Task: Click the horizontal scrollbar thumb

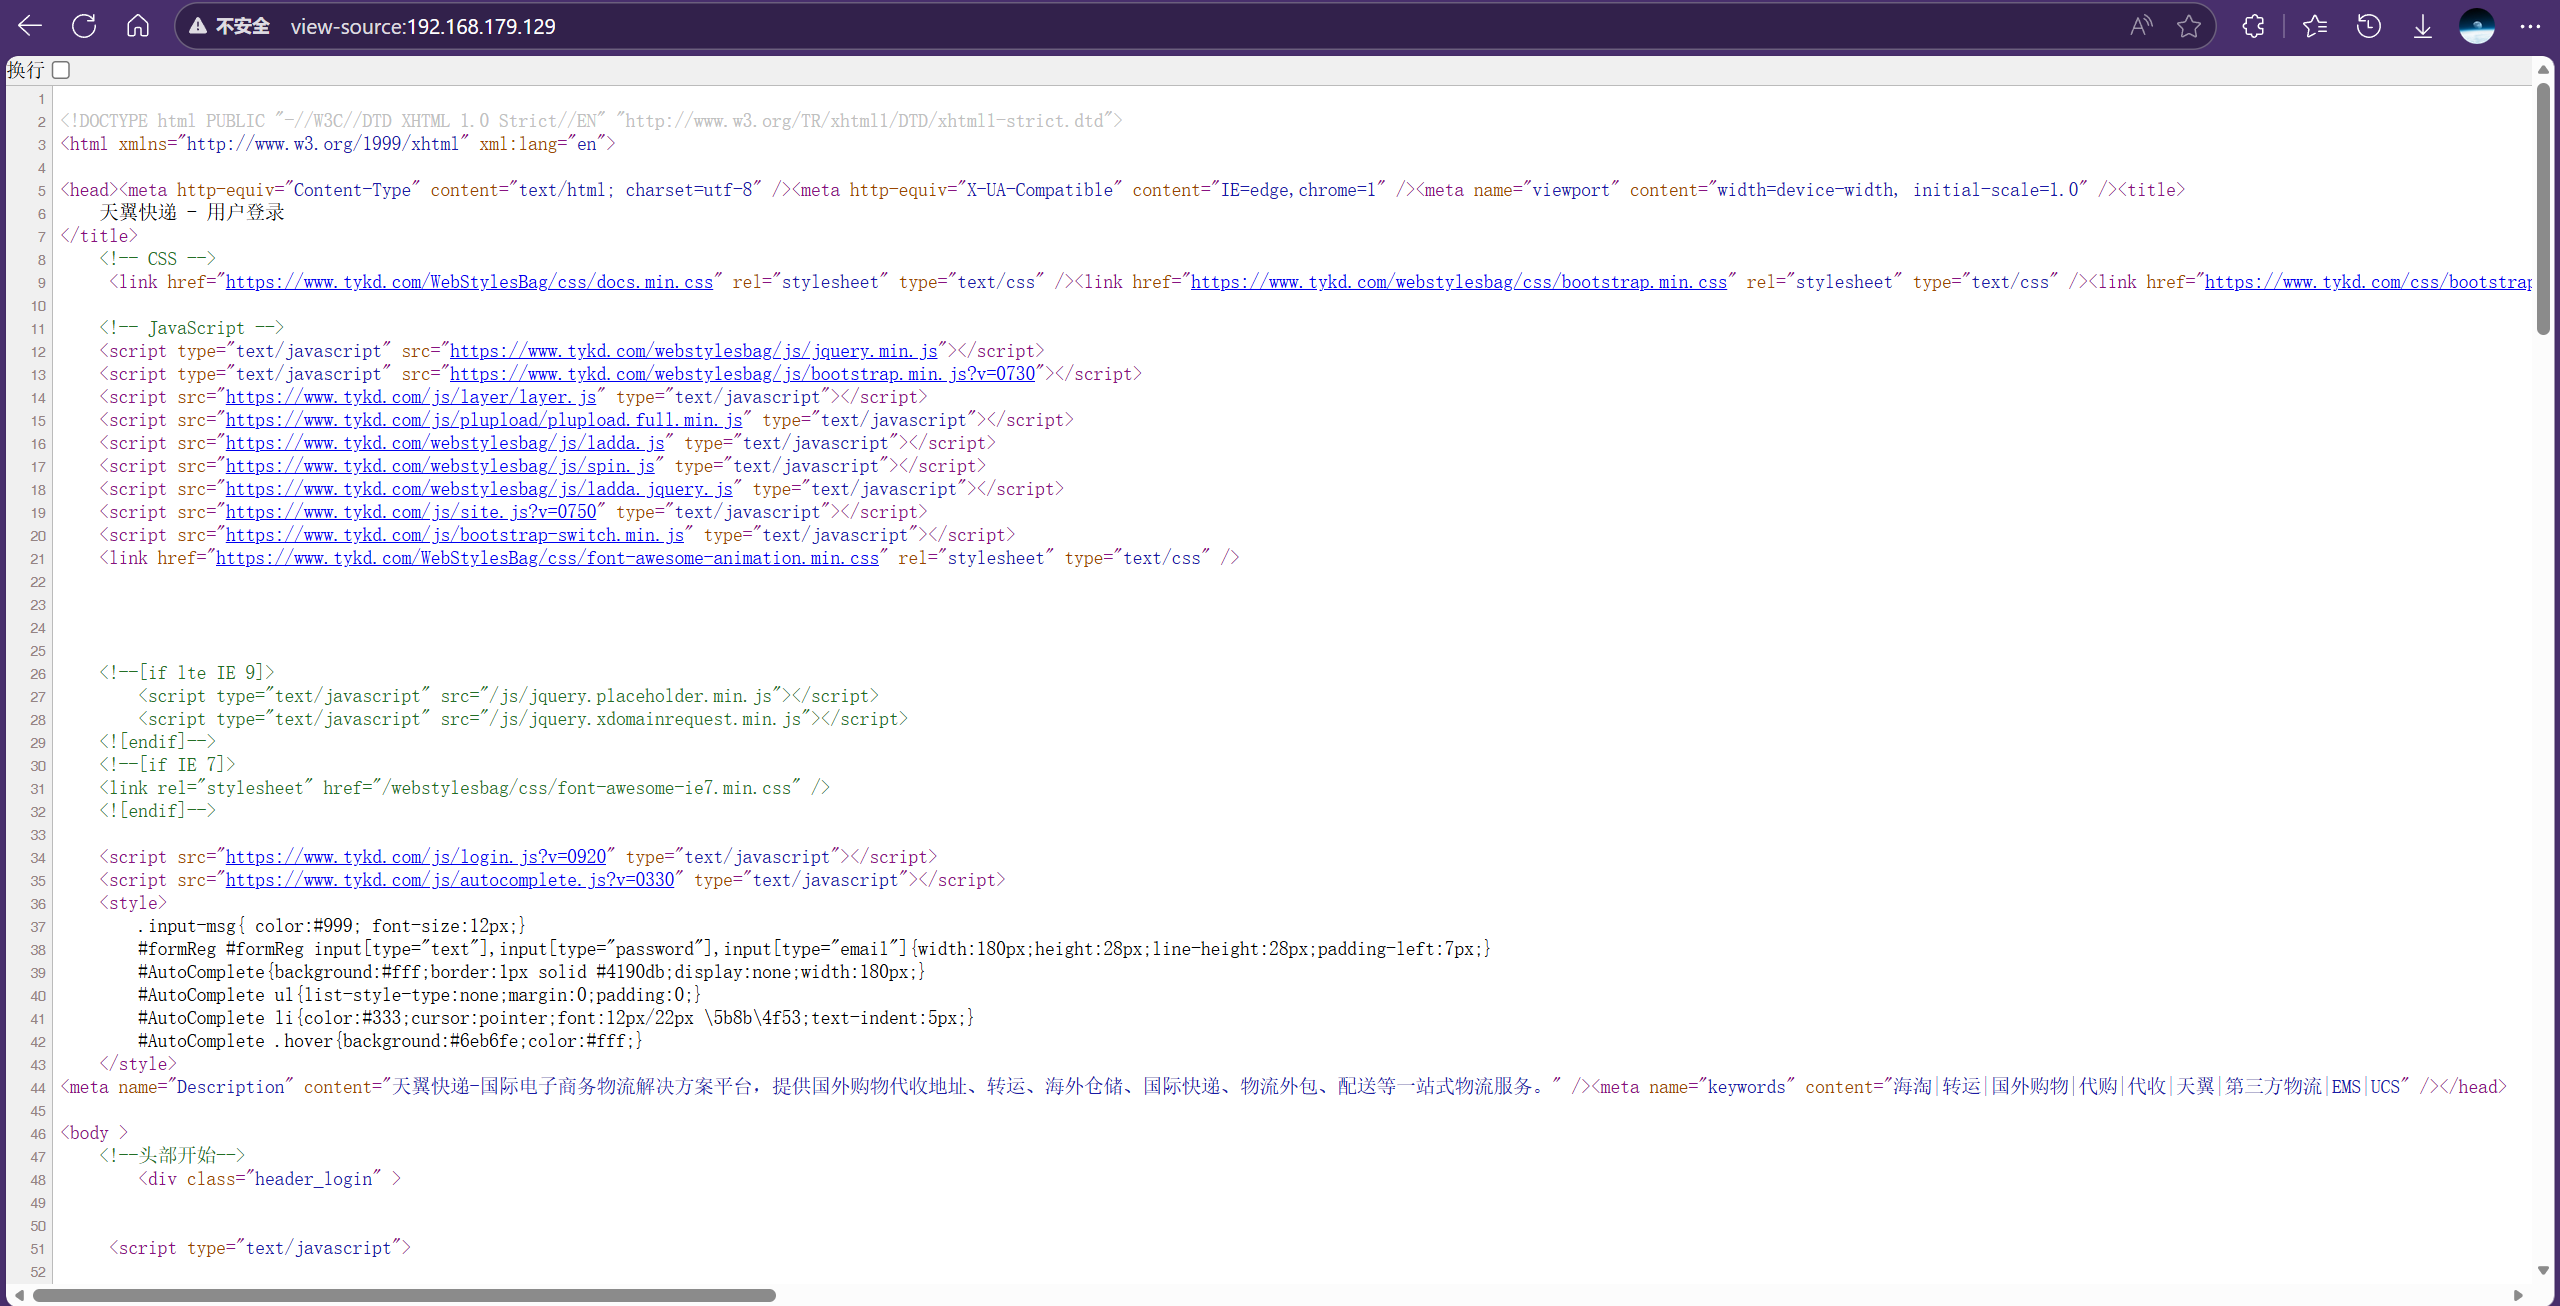Action: tap(403, 1295)
